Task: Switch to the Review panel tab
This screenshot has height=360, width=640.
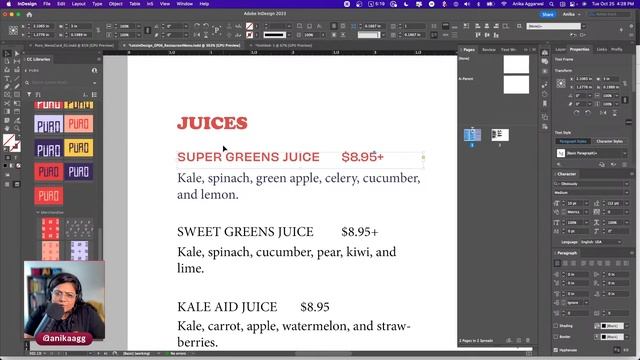Action: [489, 50]
